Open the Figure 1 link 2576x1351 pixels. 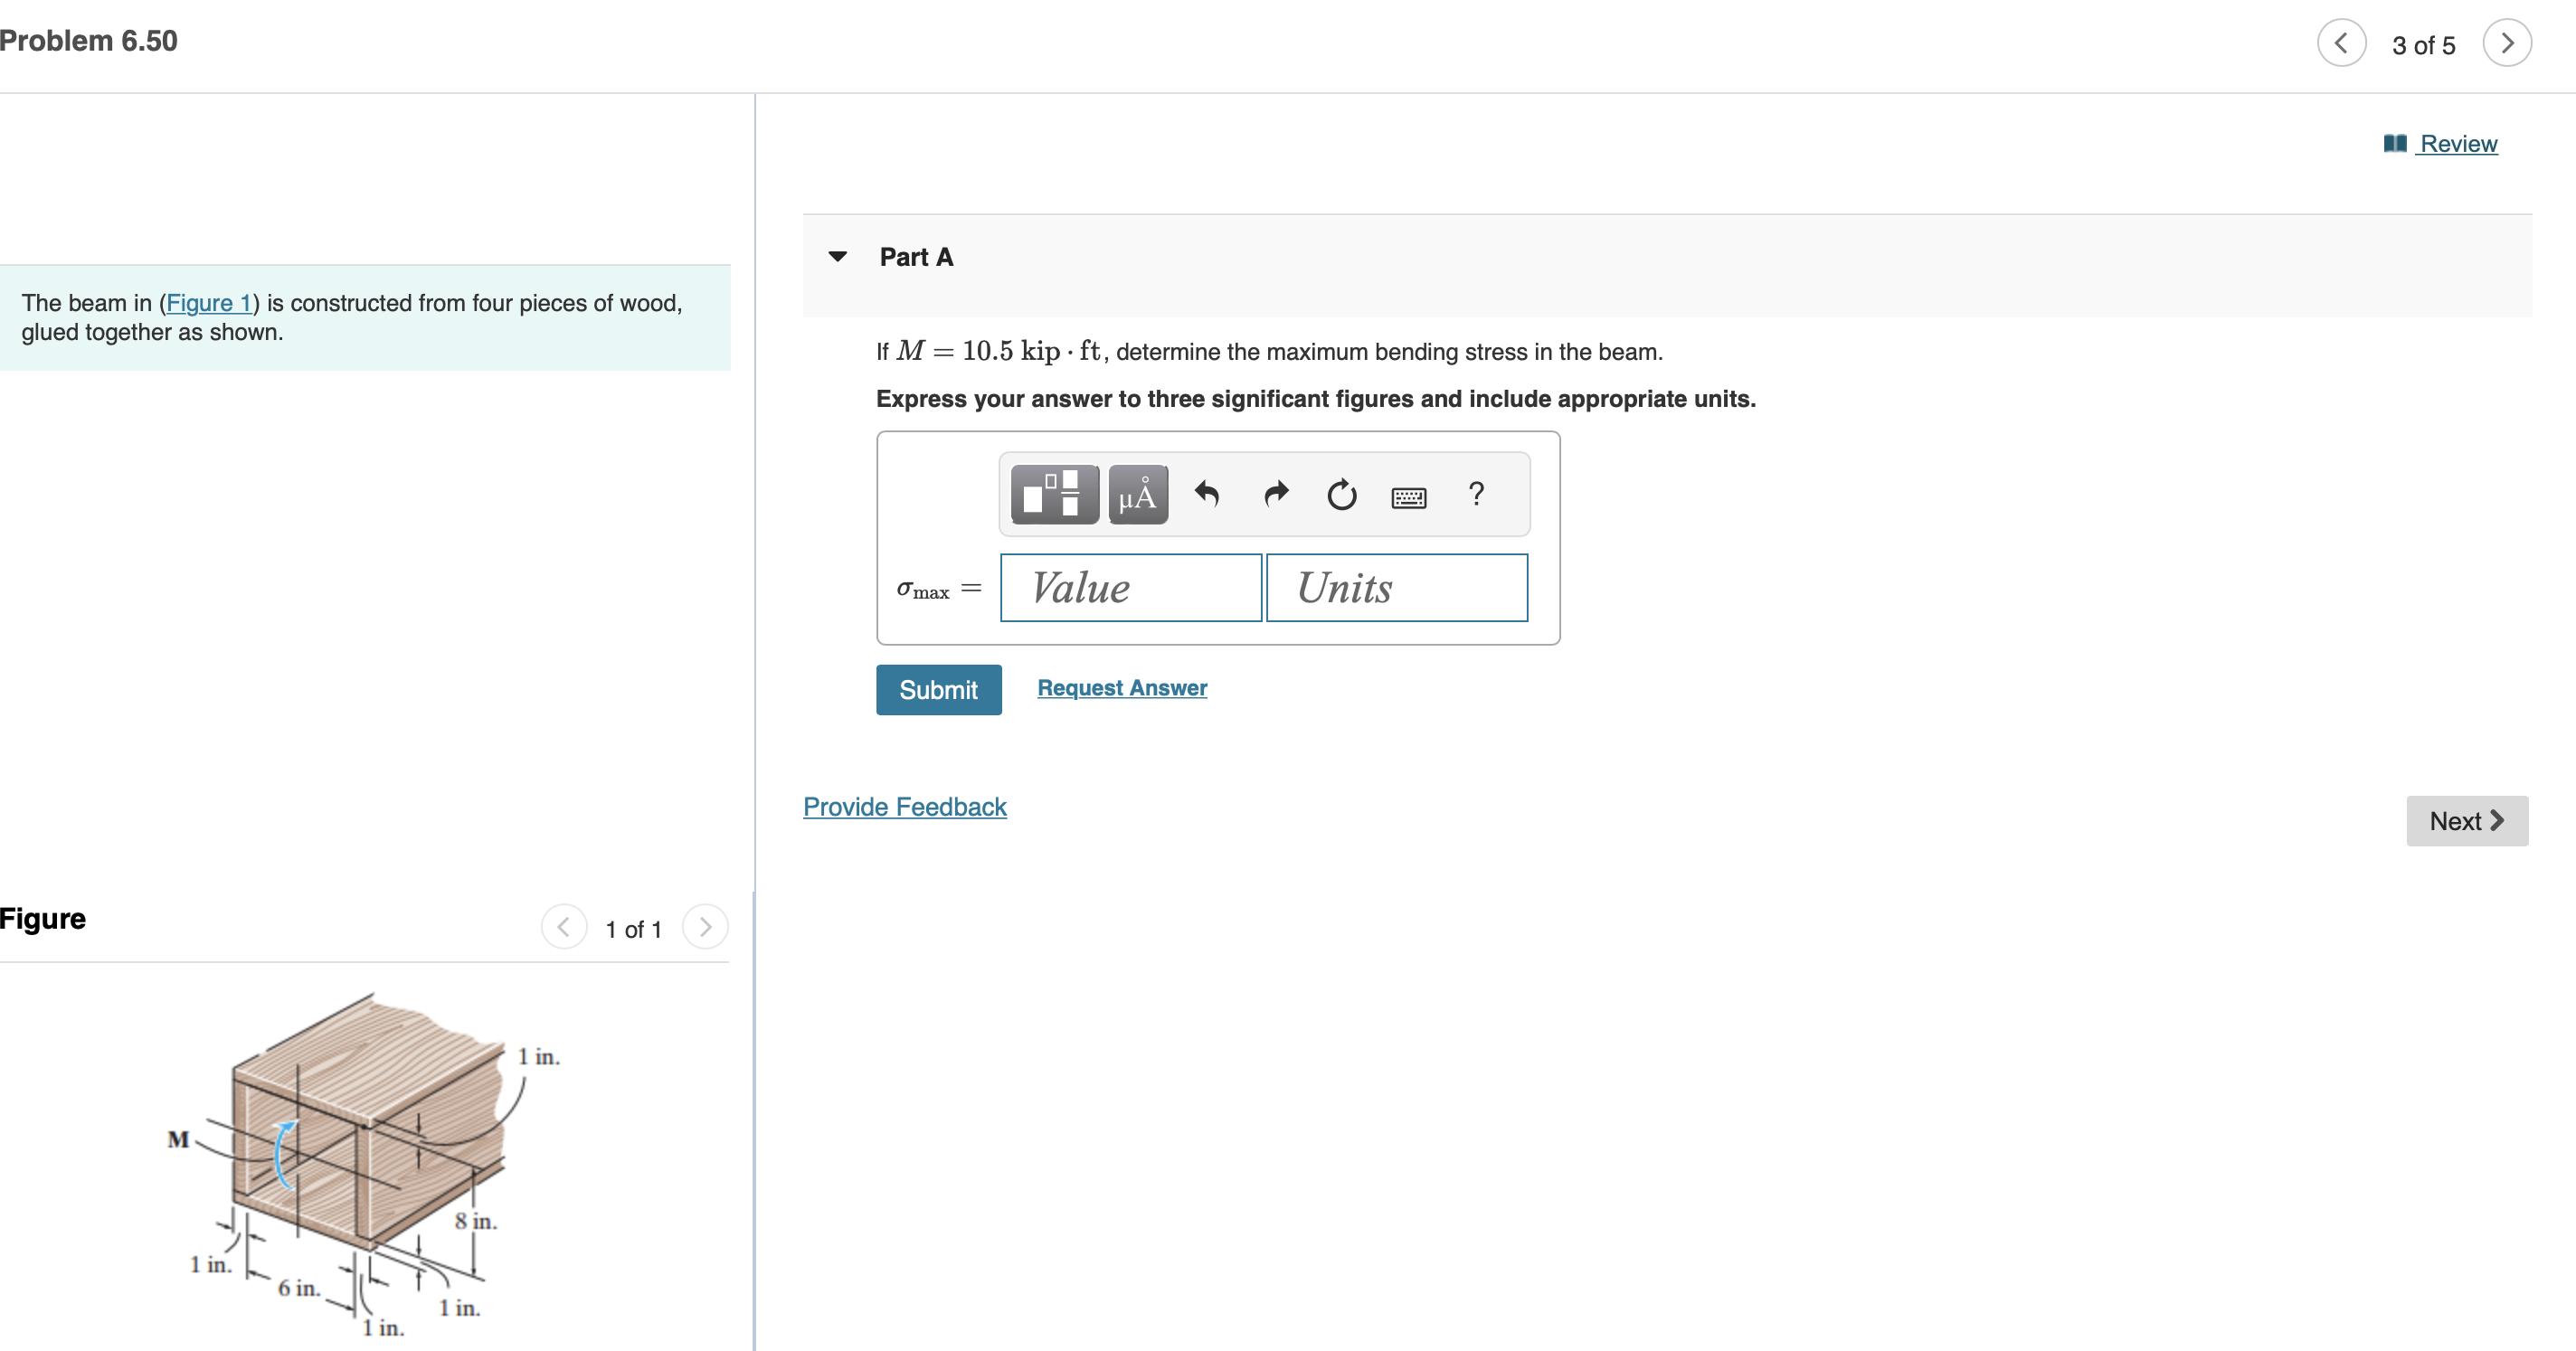tap(208, 303)
